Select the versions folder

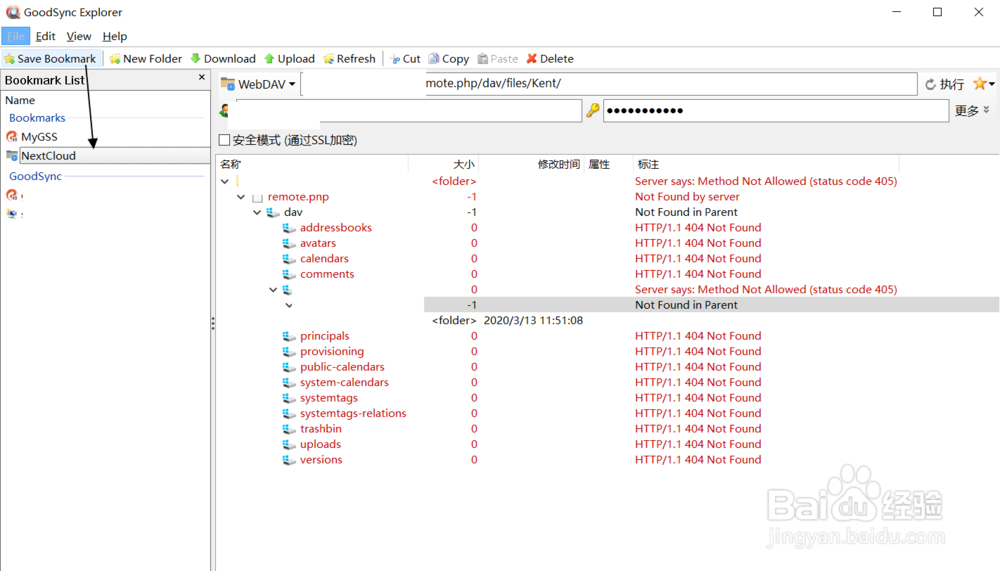tap(321, 459)
